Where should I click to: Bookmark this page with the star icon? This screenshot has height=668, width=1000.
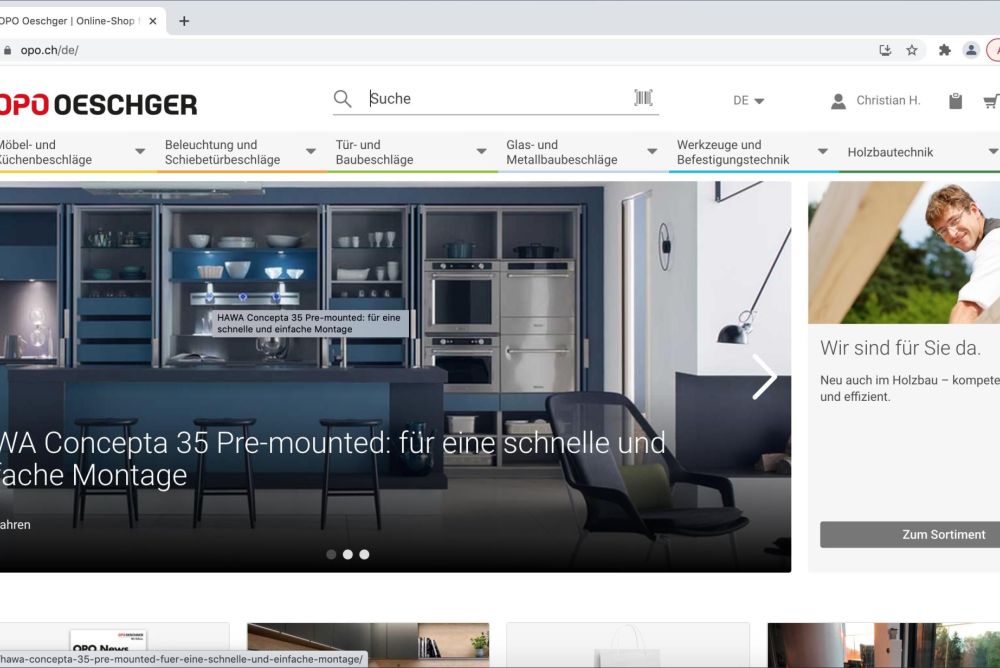912,50
